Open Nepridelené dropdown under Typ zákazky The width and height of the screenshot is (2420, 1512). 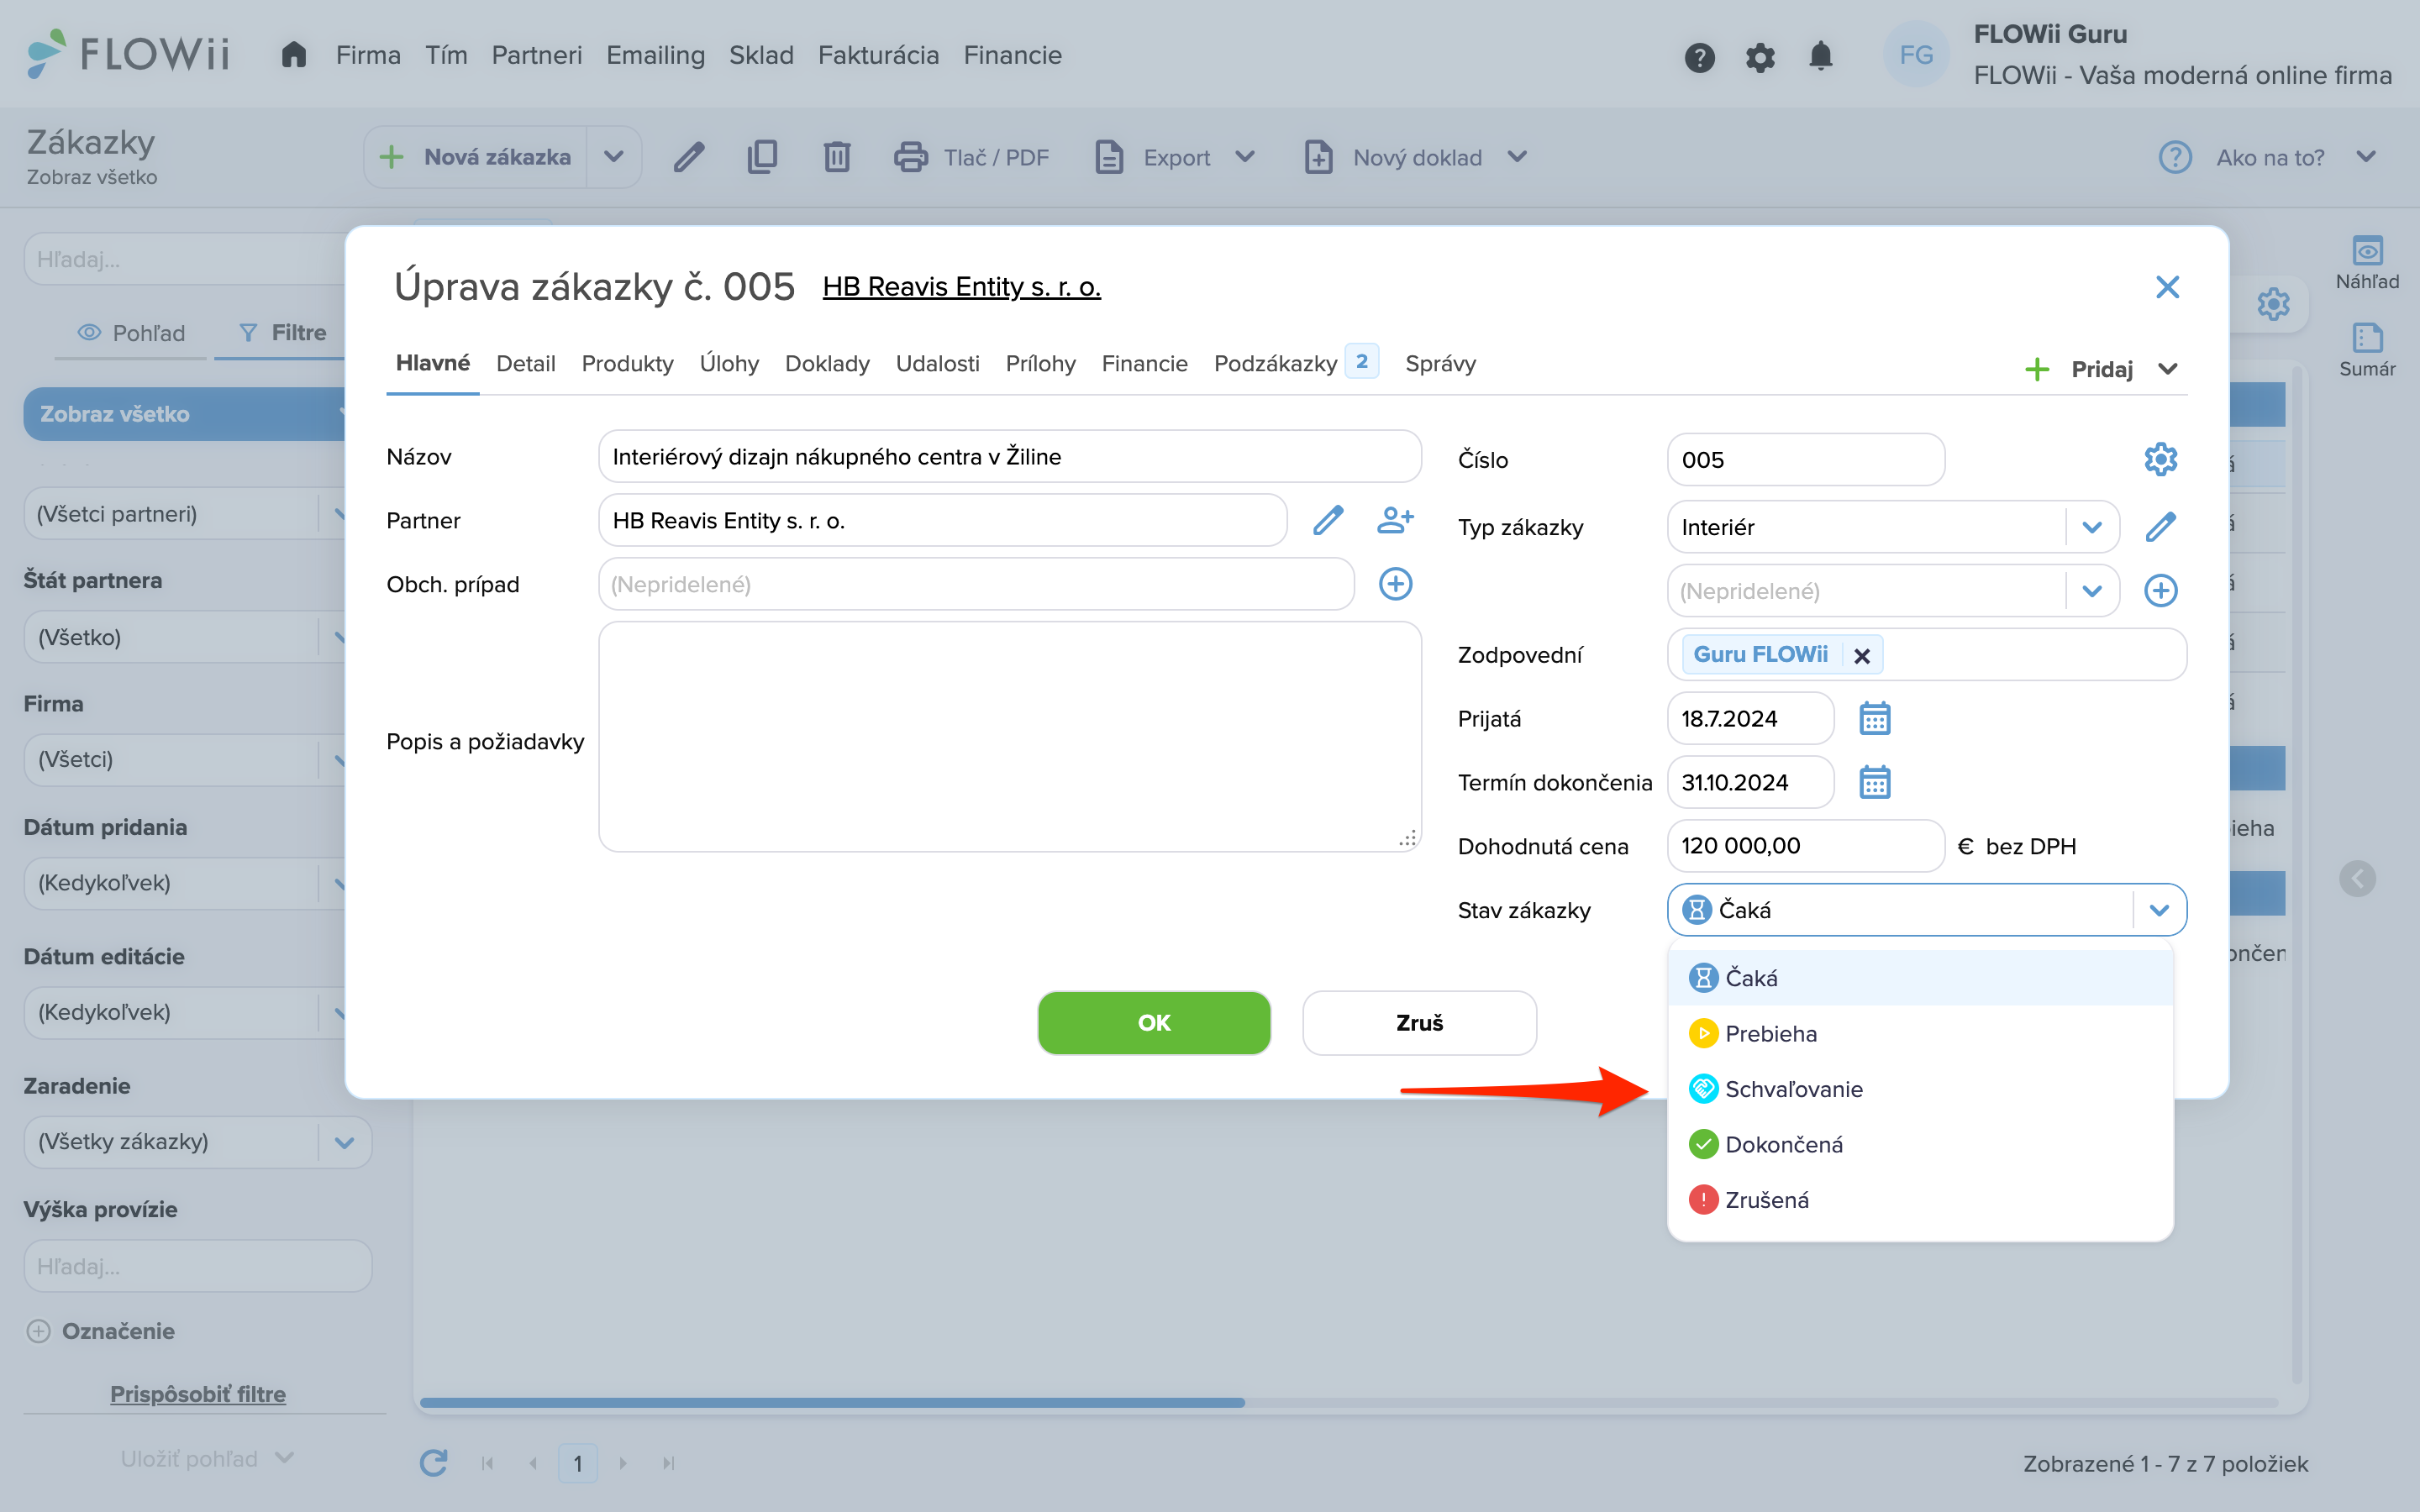(2092, 591)
